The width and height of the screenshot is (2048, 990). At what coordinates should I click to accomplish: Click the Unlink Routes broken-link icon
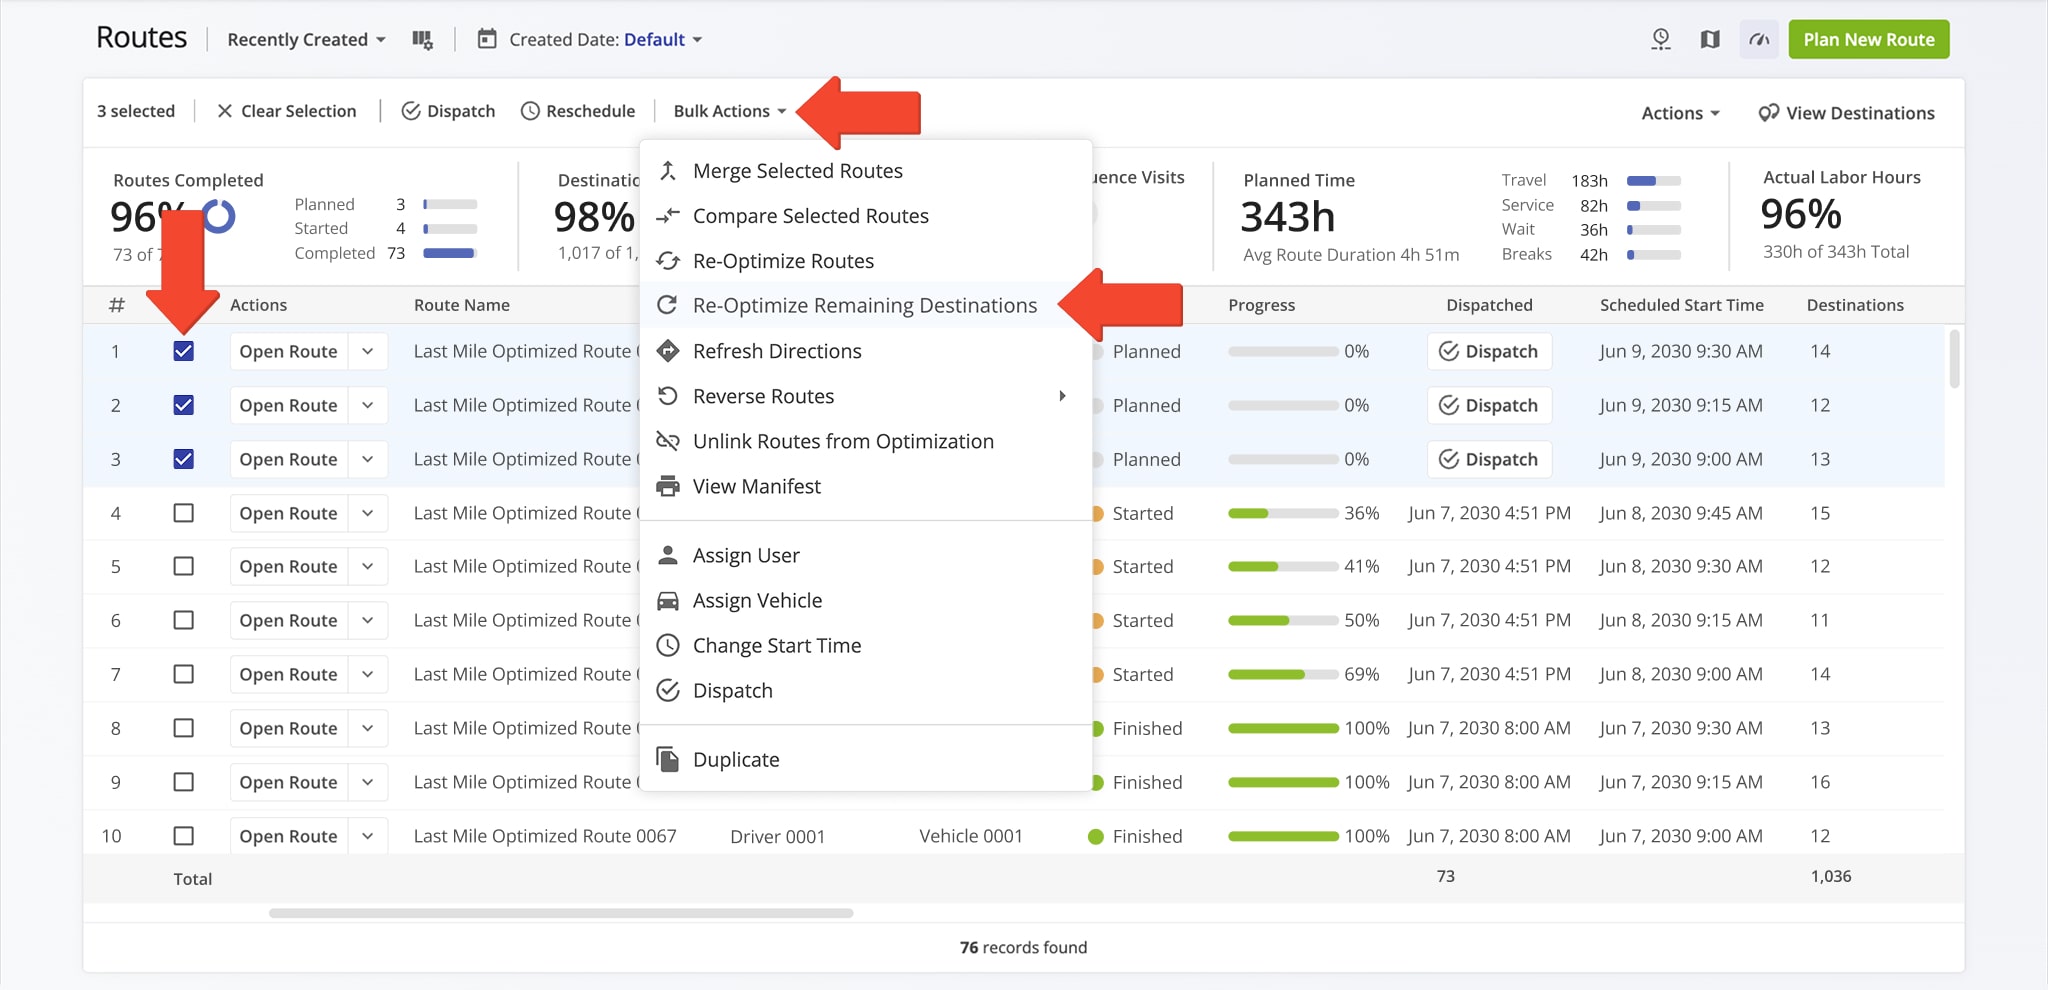tap(668, 441)
